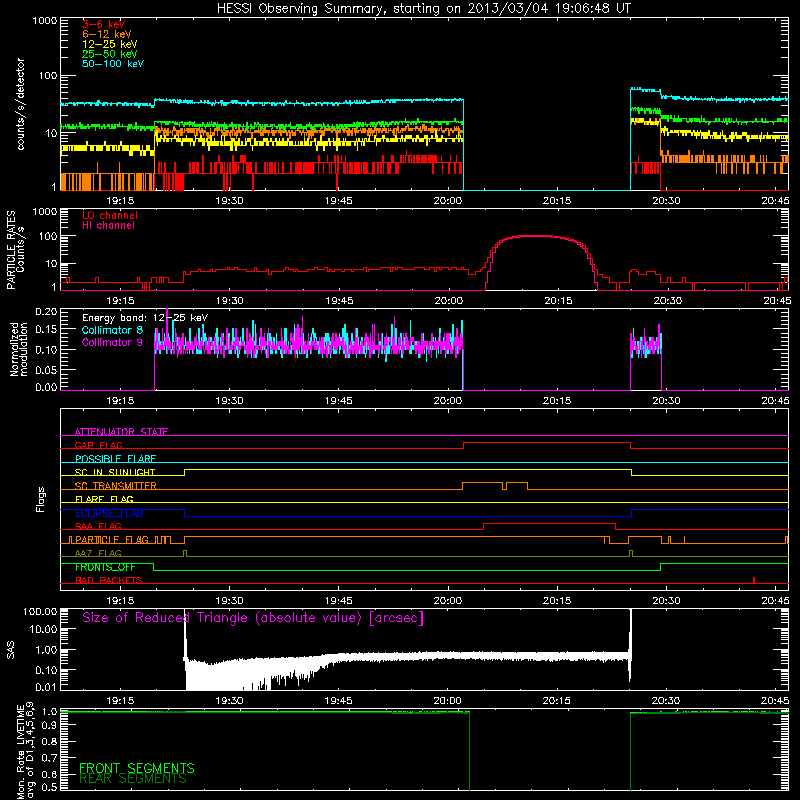Click the 'counts/s/detector' axis label
Screen dimensions: 800x800
point(20,104)
